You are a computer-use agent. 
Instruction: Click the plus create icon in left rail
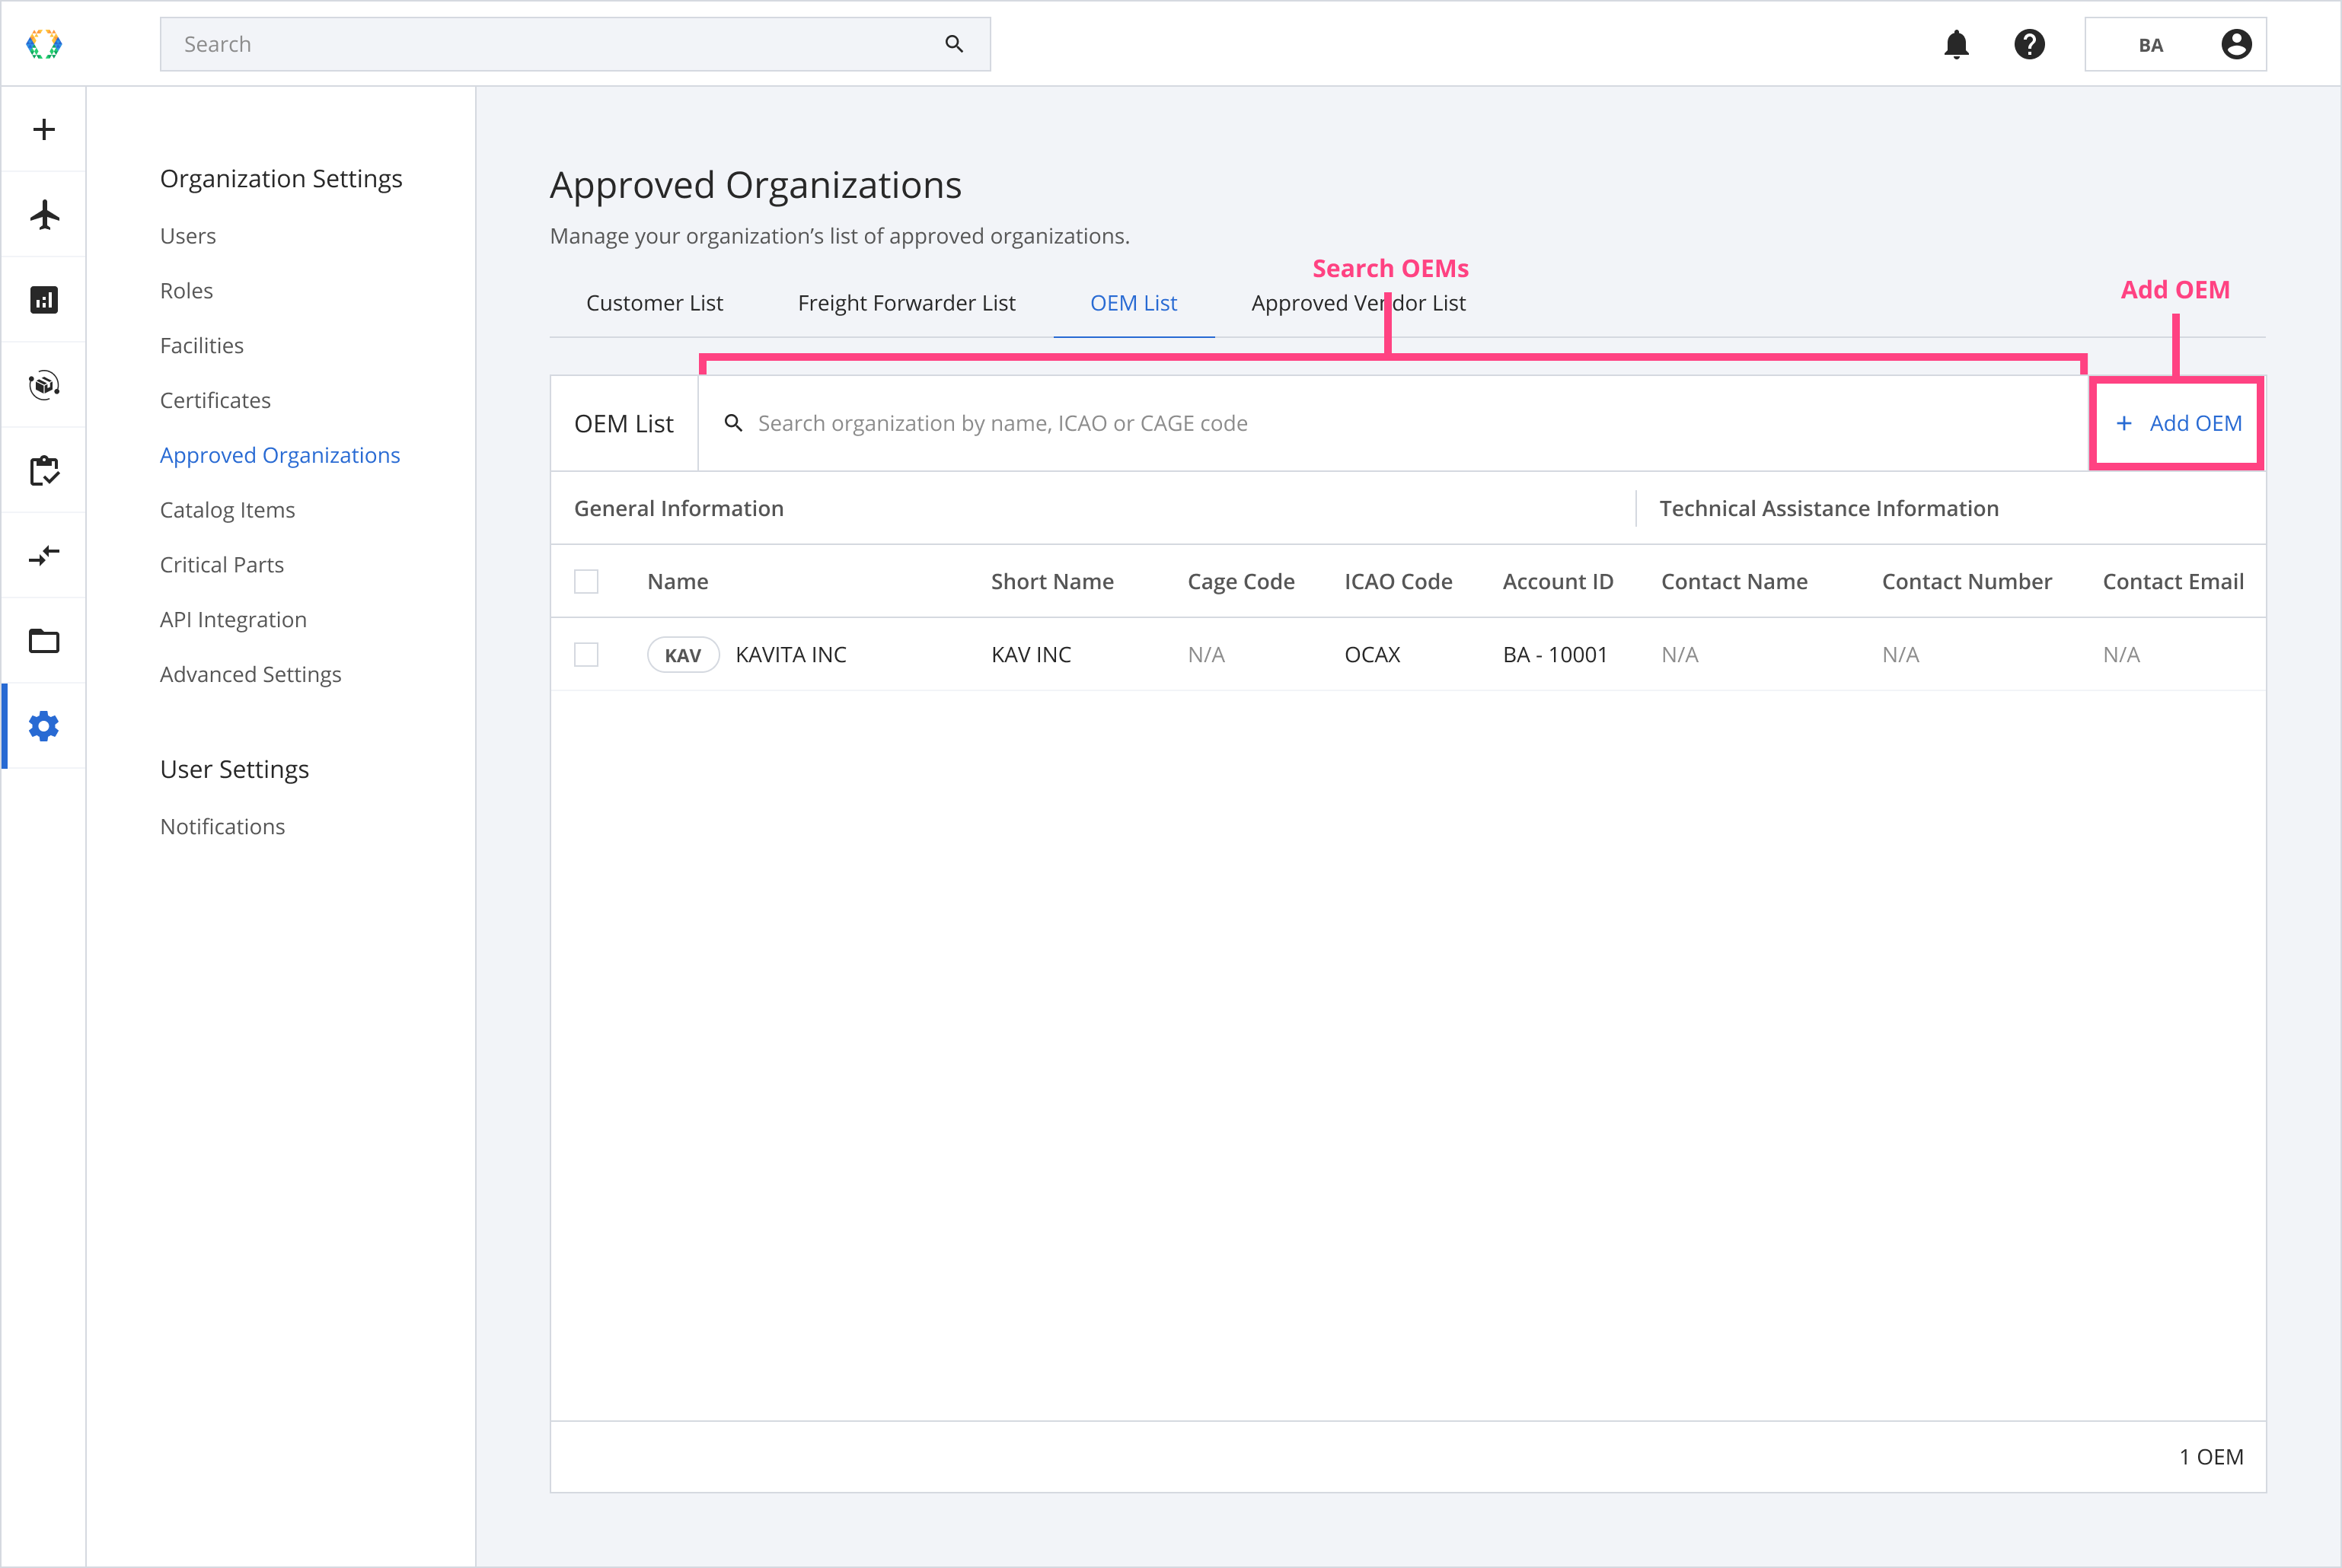(44, 129)
